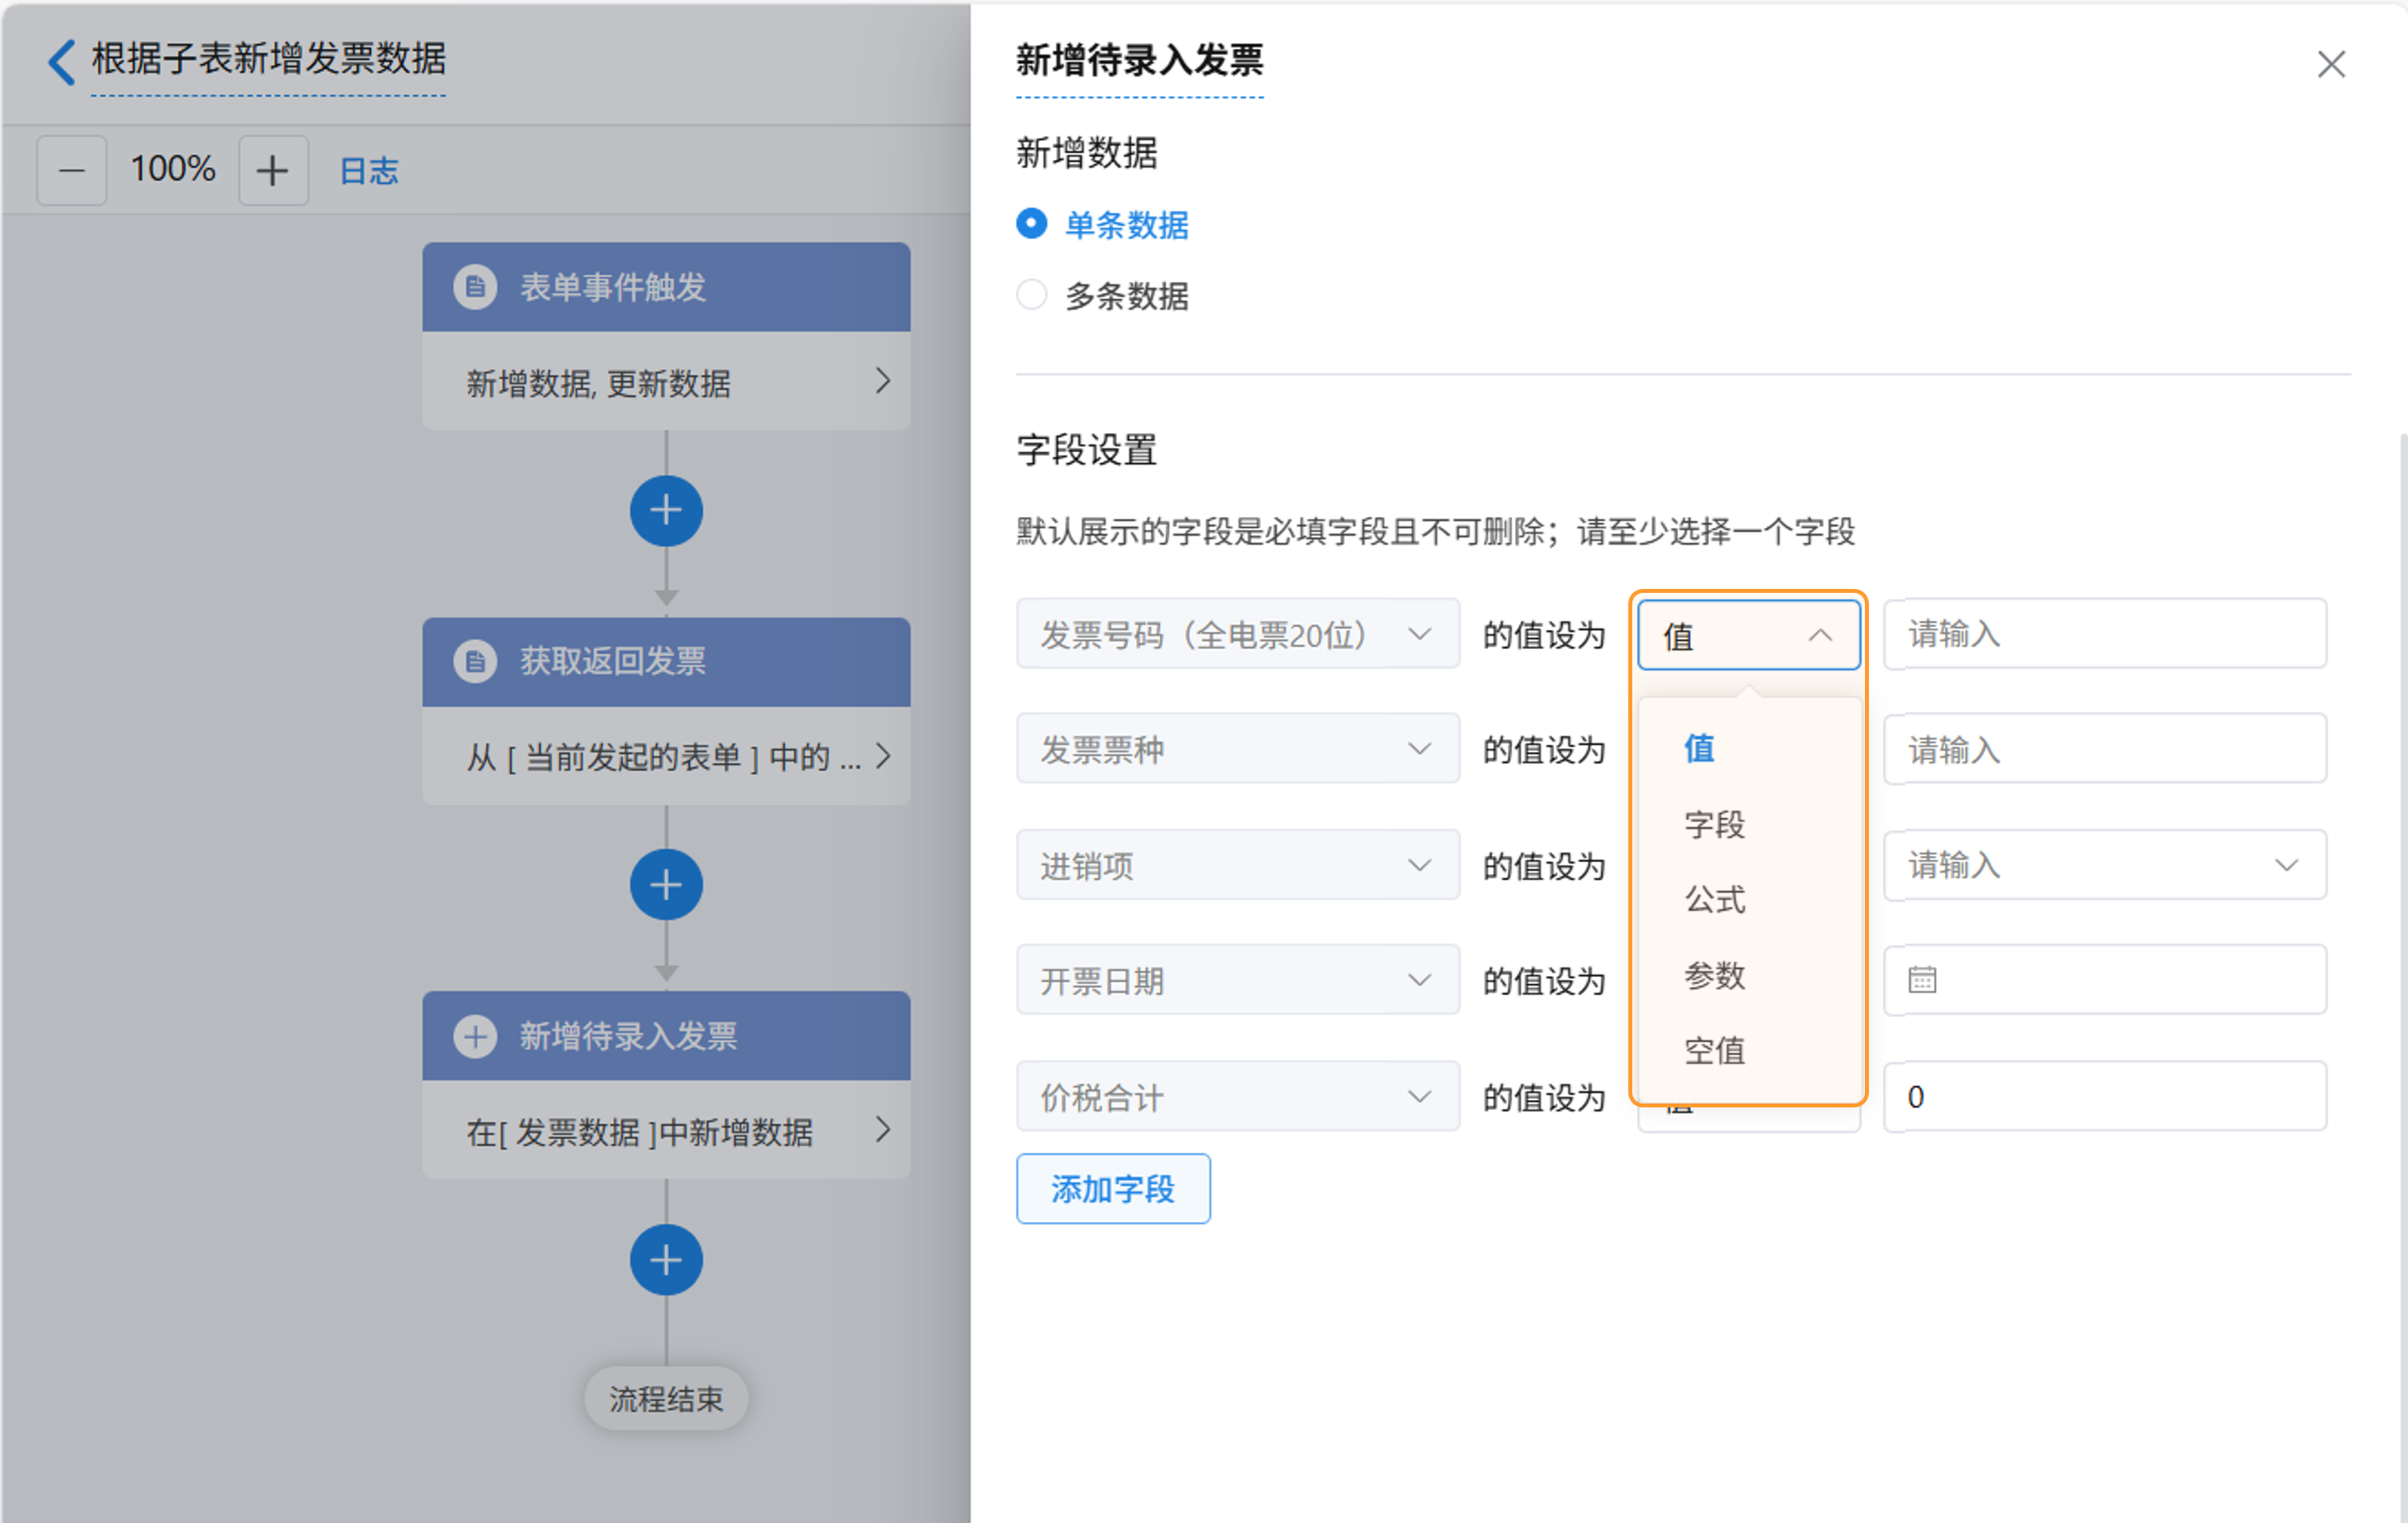Close the 新增待录入发票 panel
Image resolution: width=2408 pixels, height=1523 pixels.
point(2331,65)
